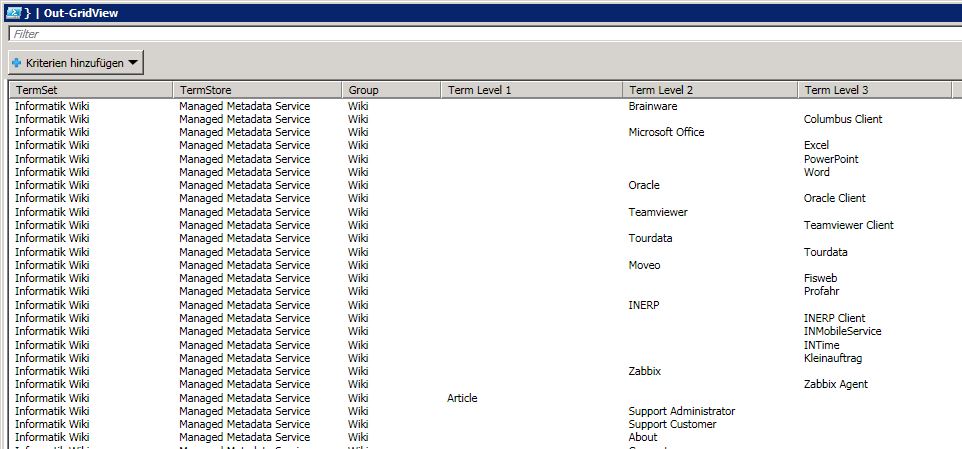
Task: Select the Zabbix Agent cell
Action: coord(836,385)
